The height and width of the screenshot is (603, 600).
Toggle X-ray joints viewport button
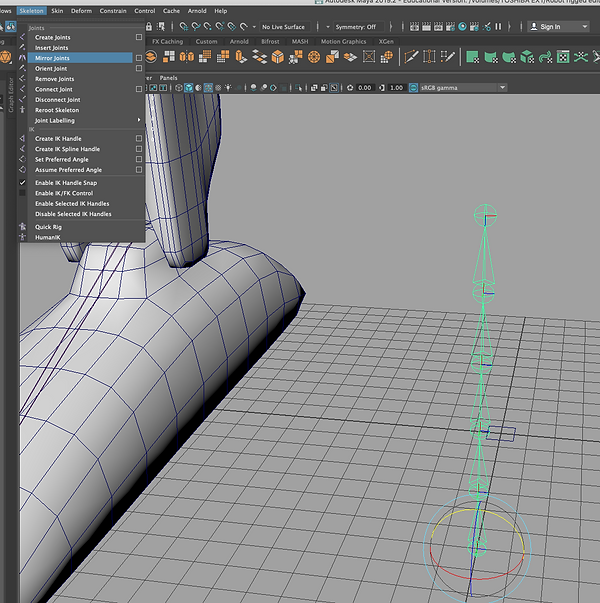tap(334, 88)
